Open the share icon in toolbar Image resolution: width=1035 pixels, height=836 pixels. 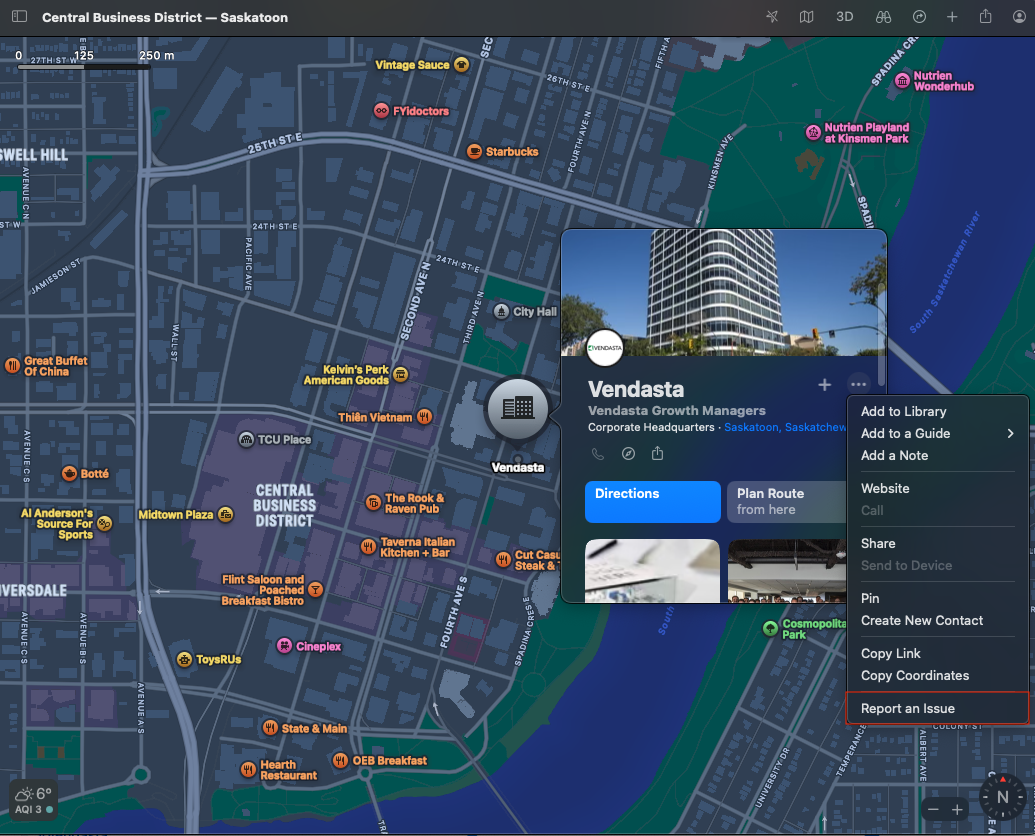coord(985,16)
